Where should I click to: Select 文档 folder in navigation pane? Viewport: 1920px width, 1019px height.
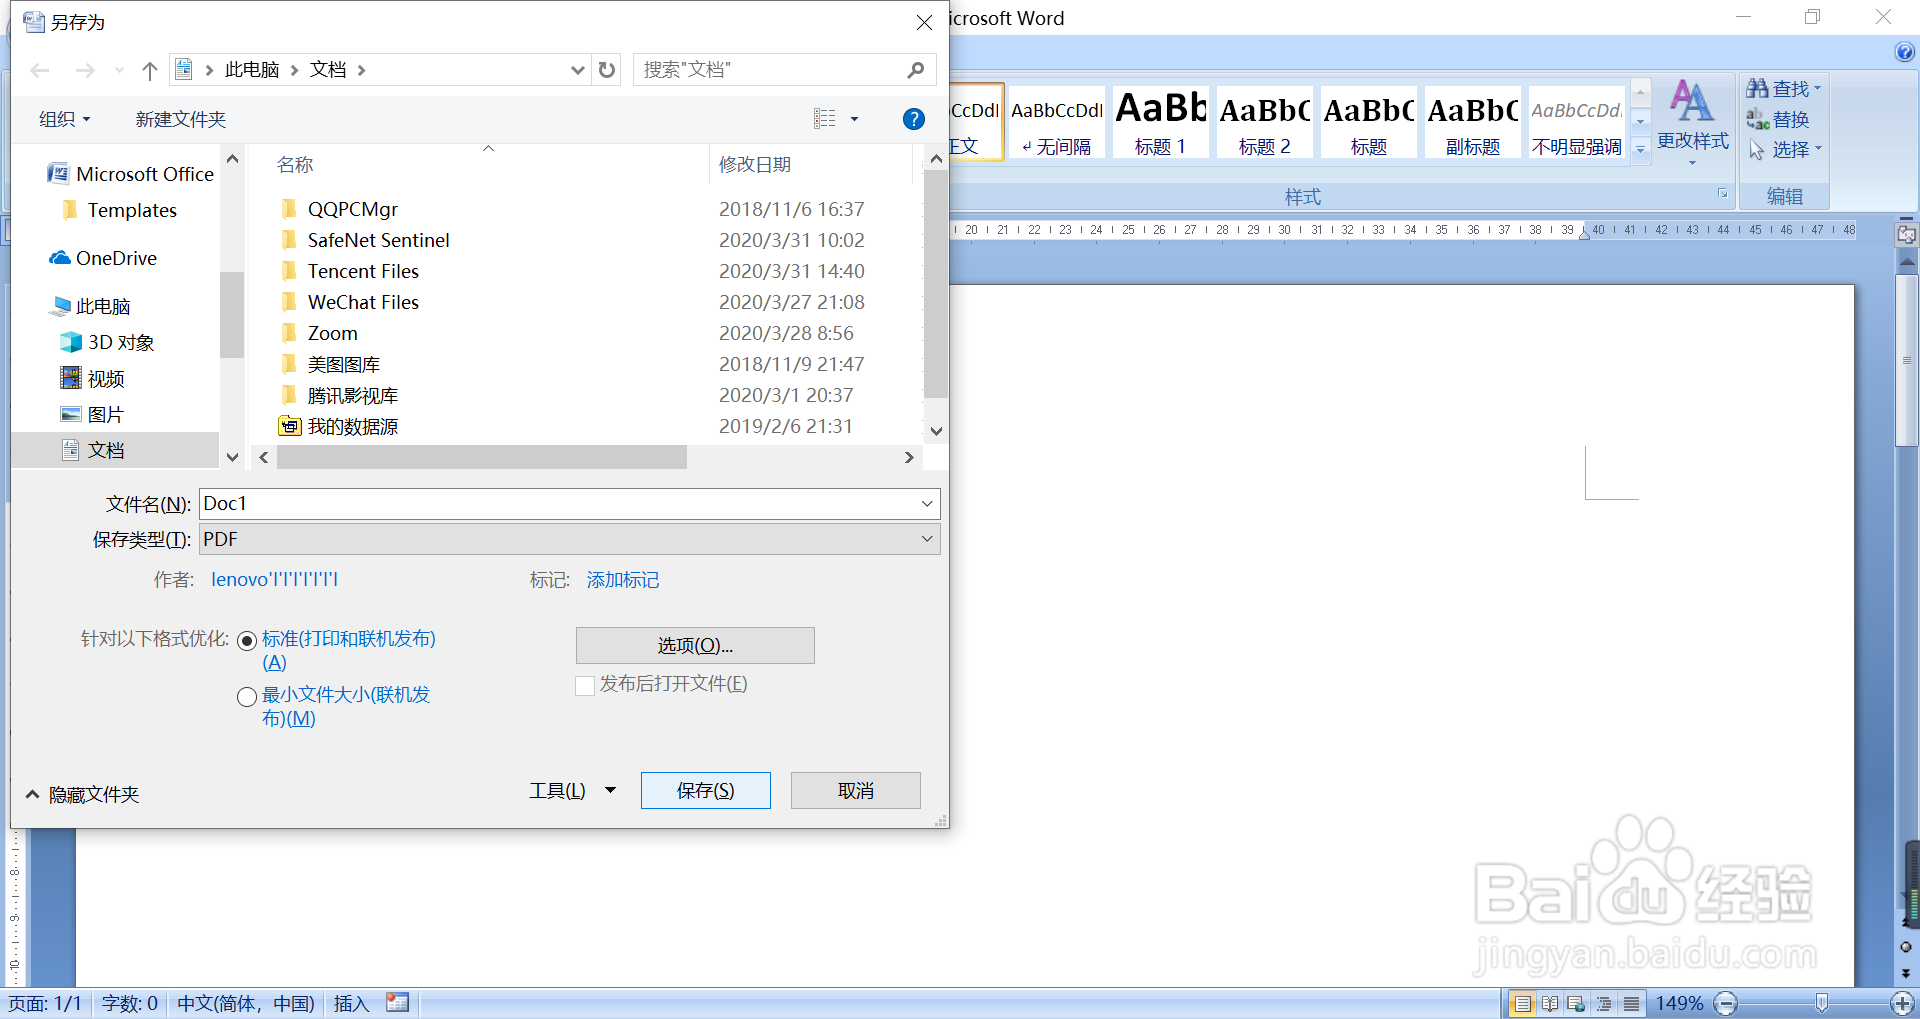tap(93, 450)
